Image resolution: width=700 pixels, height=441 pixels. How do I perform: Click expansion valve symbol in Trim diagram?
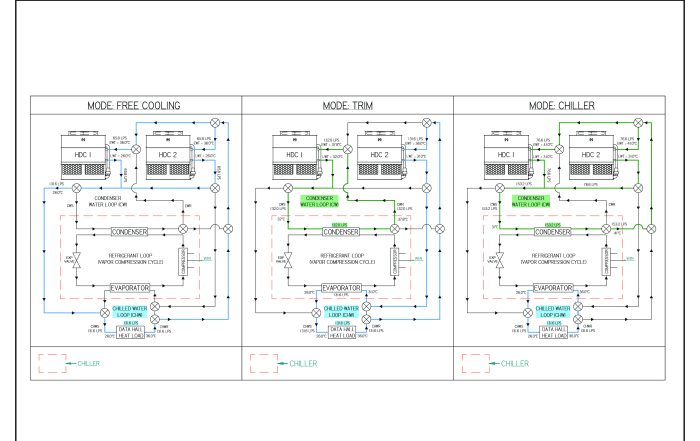tap(288, 260)
